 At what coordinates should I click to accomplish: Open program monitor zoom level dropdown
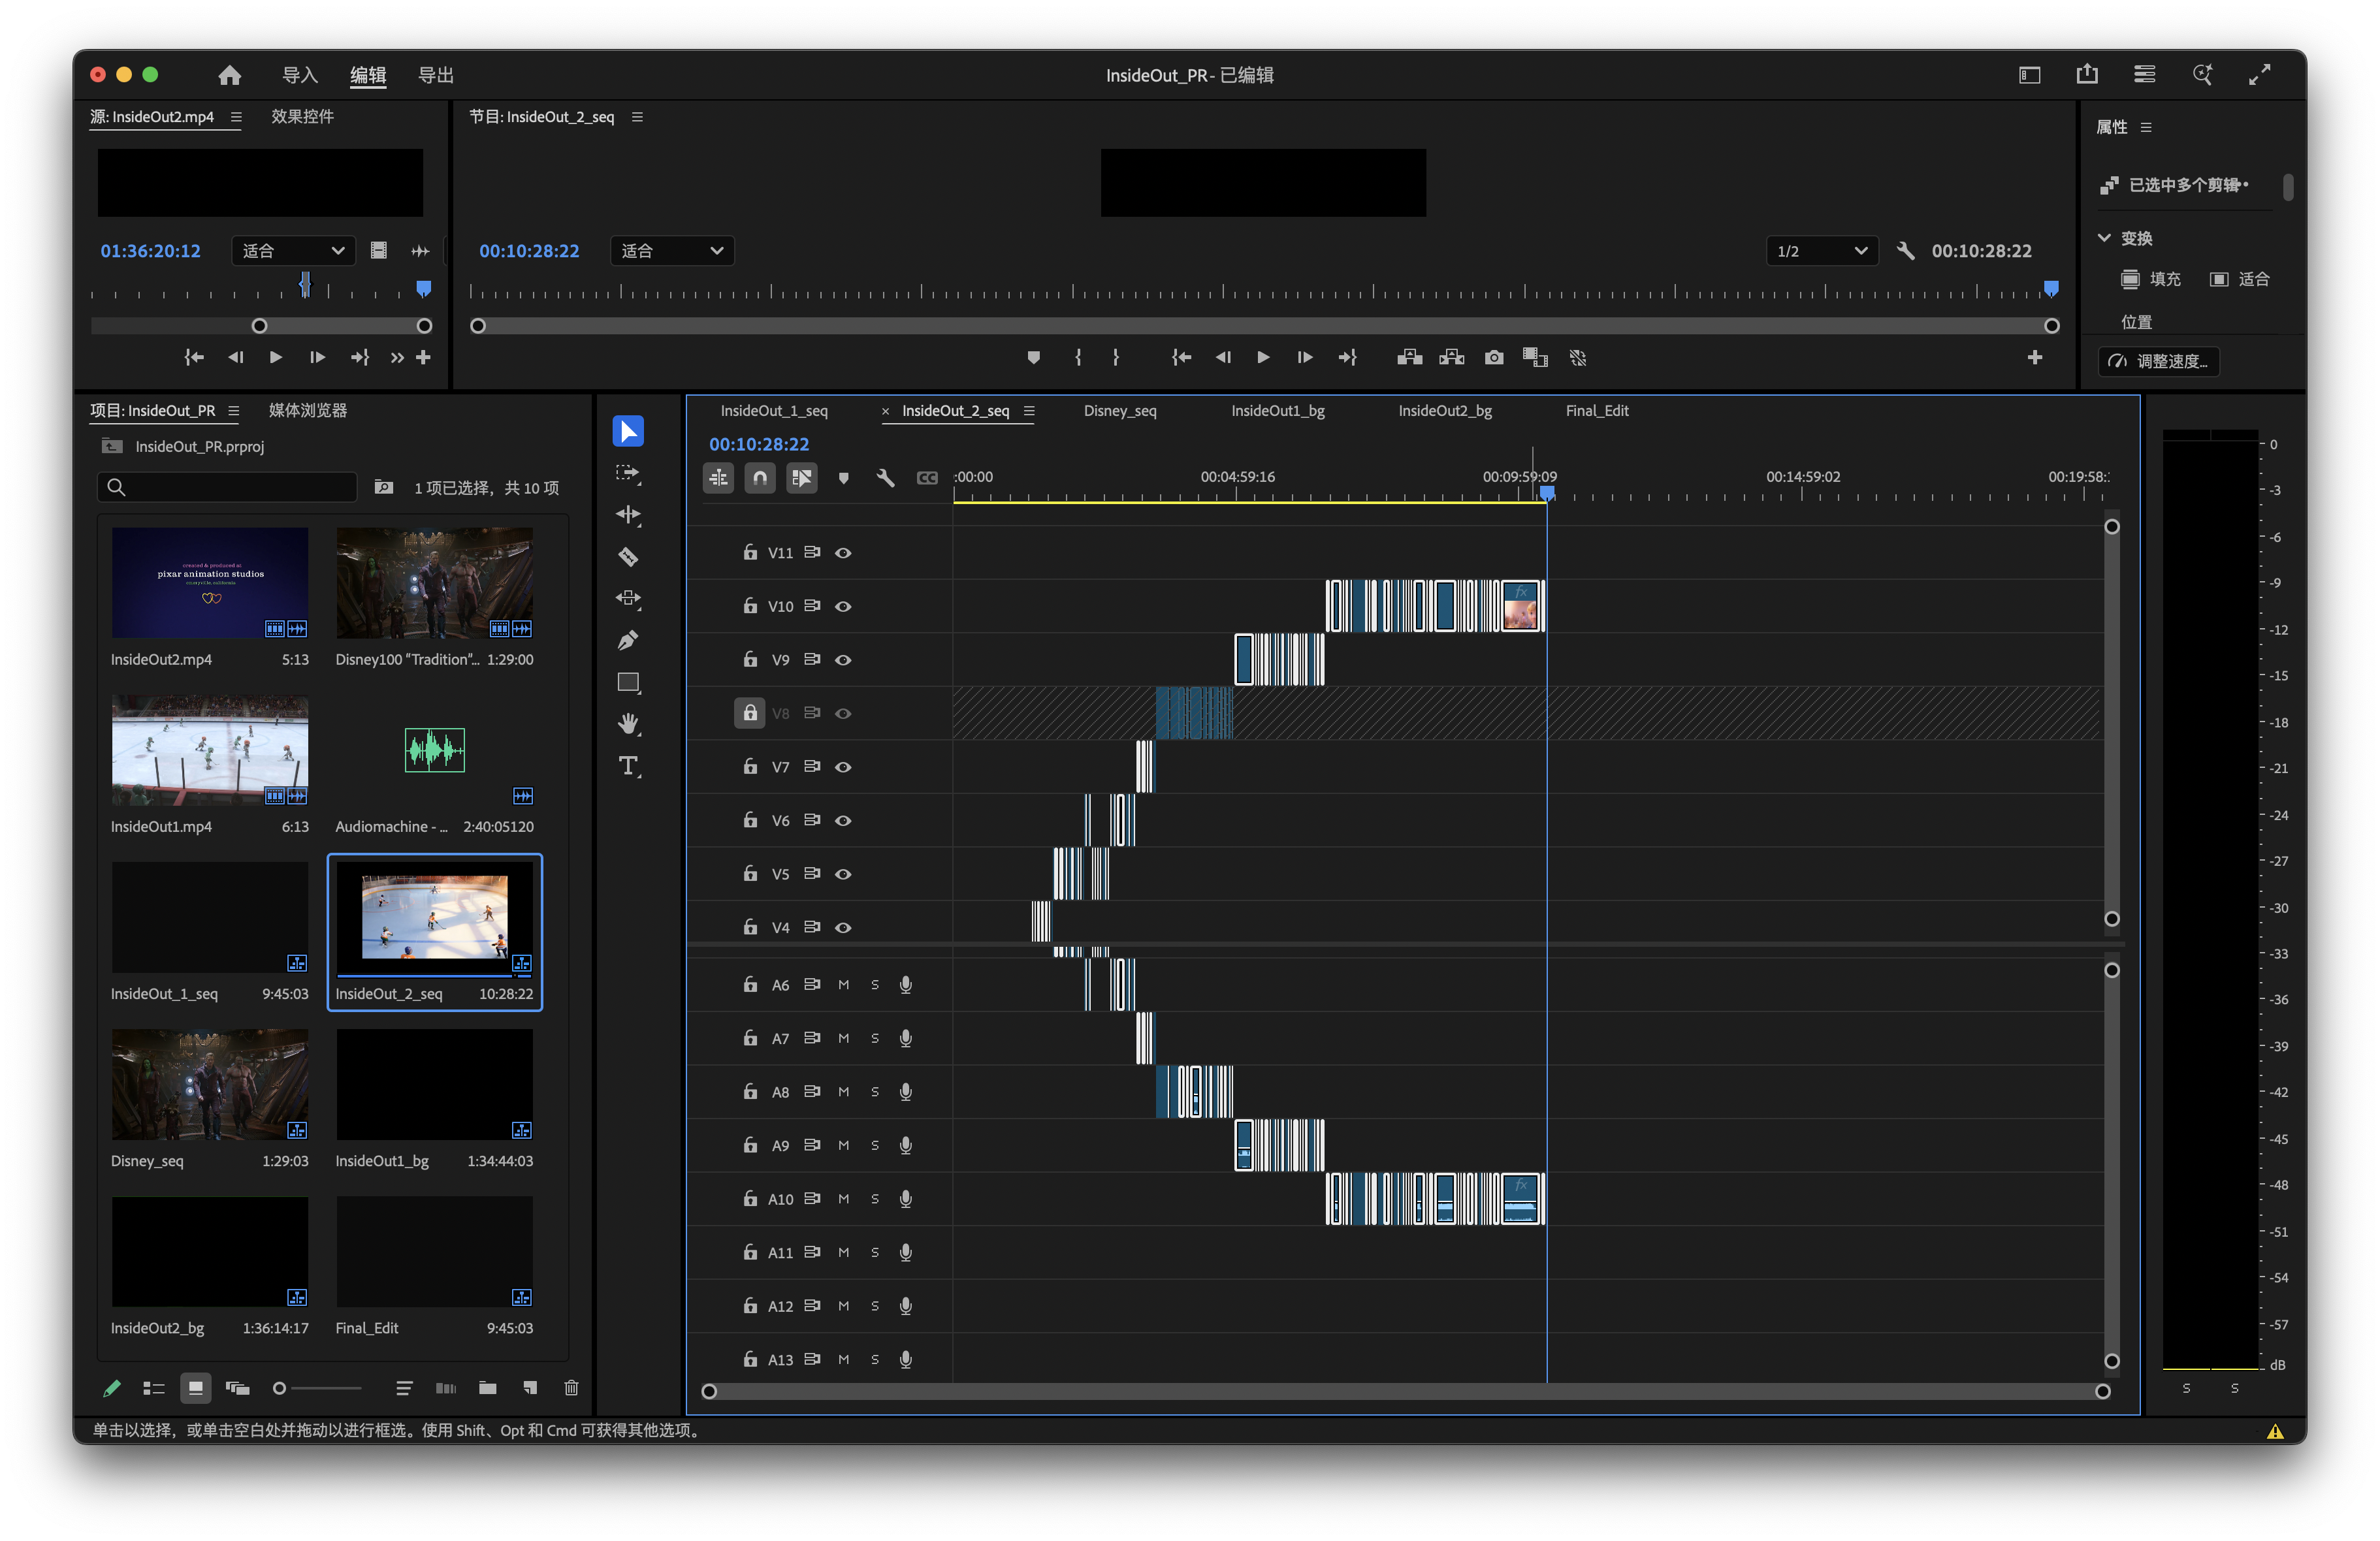click(x=672, y=251)
